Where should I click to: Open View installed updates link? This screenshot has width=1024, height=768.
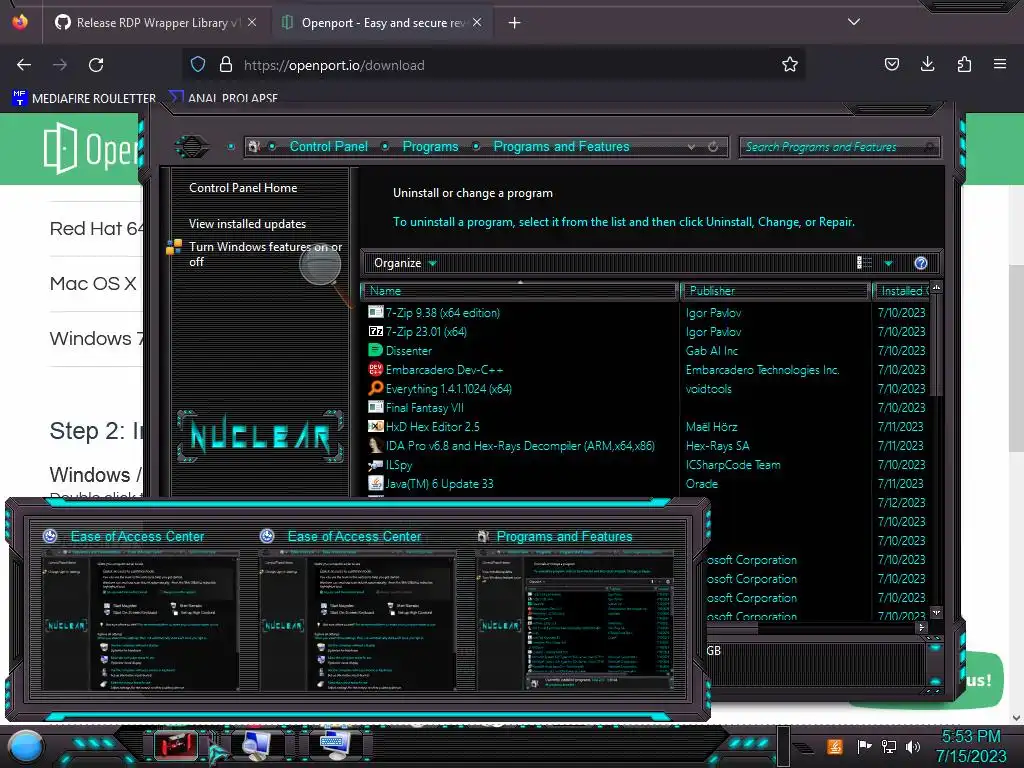[x=248, y=223]
